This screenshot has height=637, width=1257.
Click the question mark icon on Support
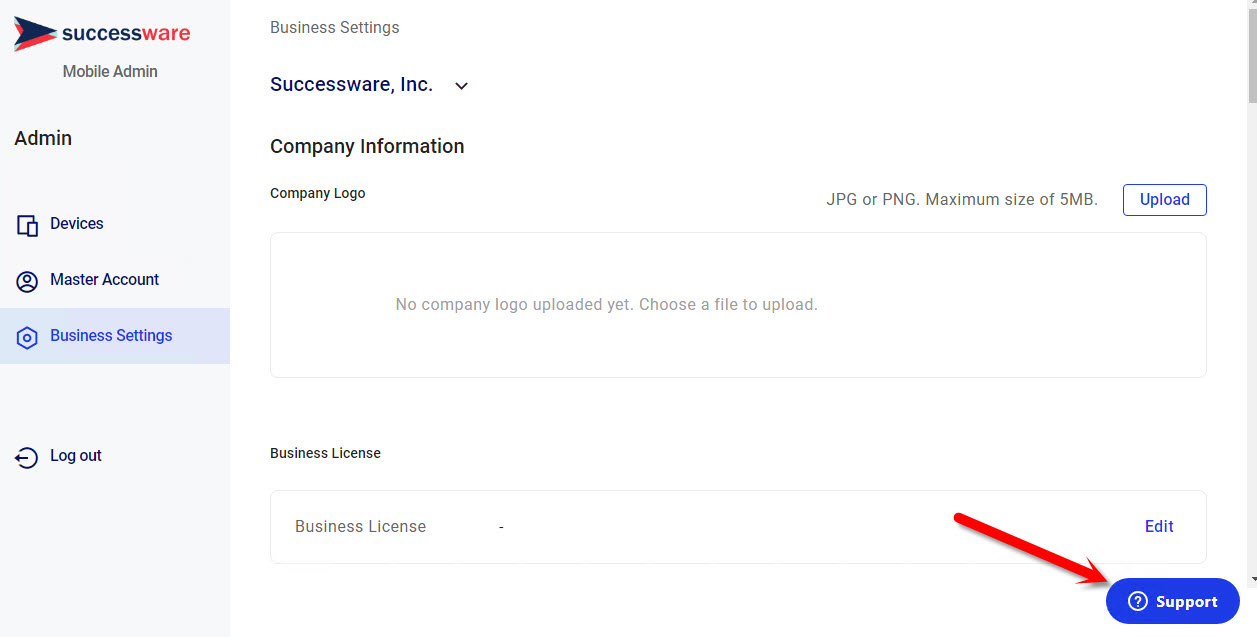coord(1137,602)
